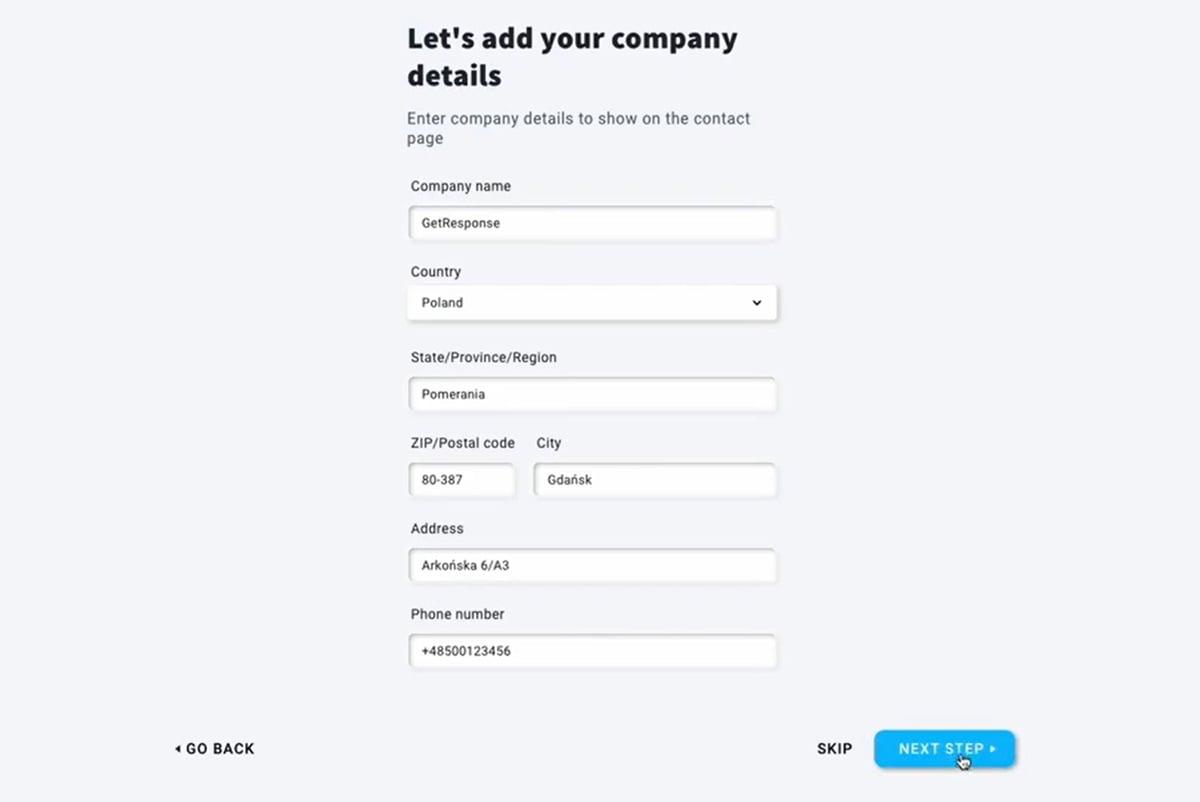
Task: Click the Company name field showing GetResponse
Action: pos(592,222)
